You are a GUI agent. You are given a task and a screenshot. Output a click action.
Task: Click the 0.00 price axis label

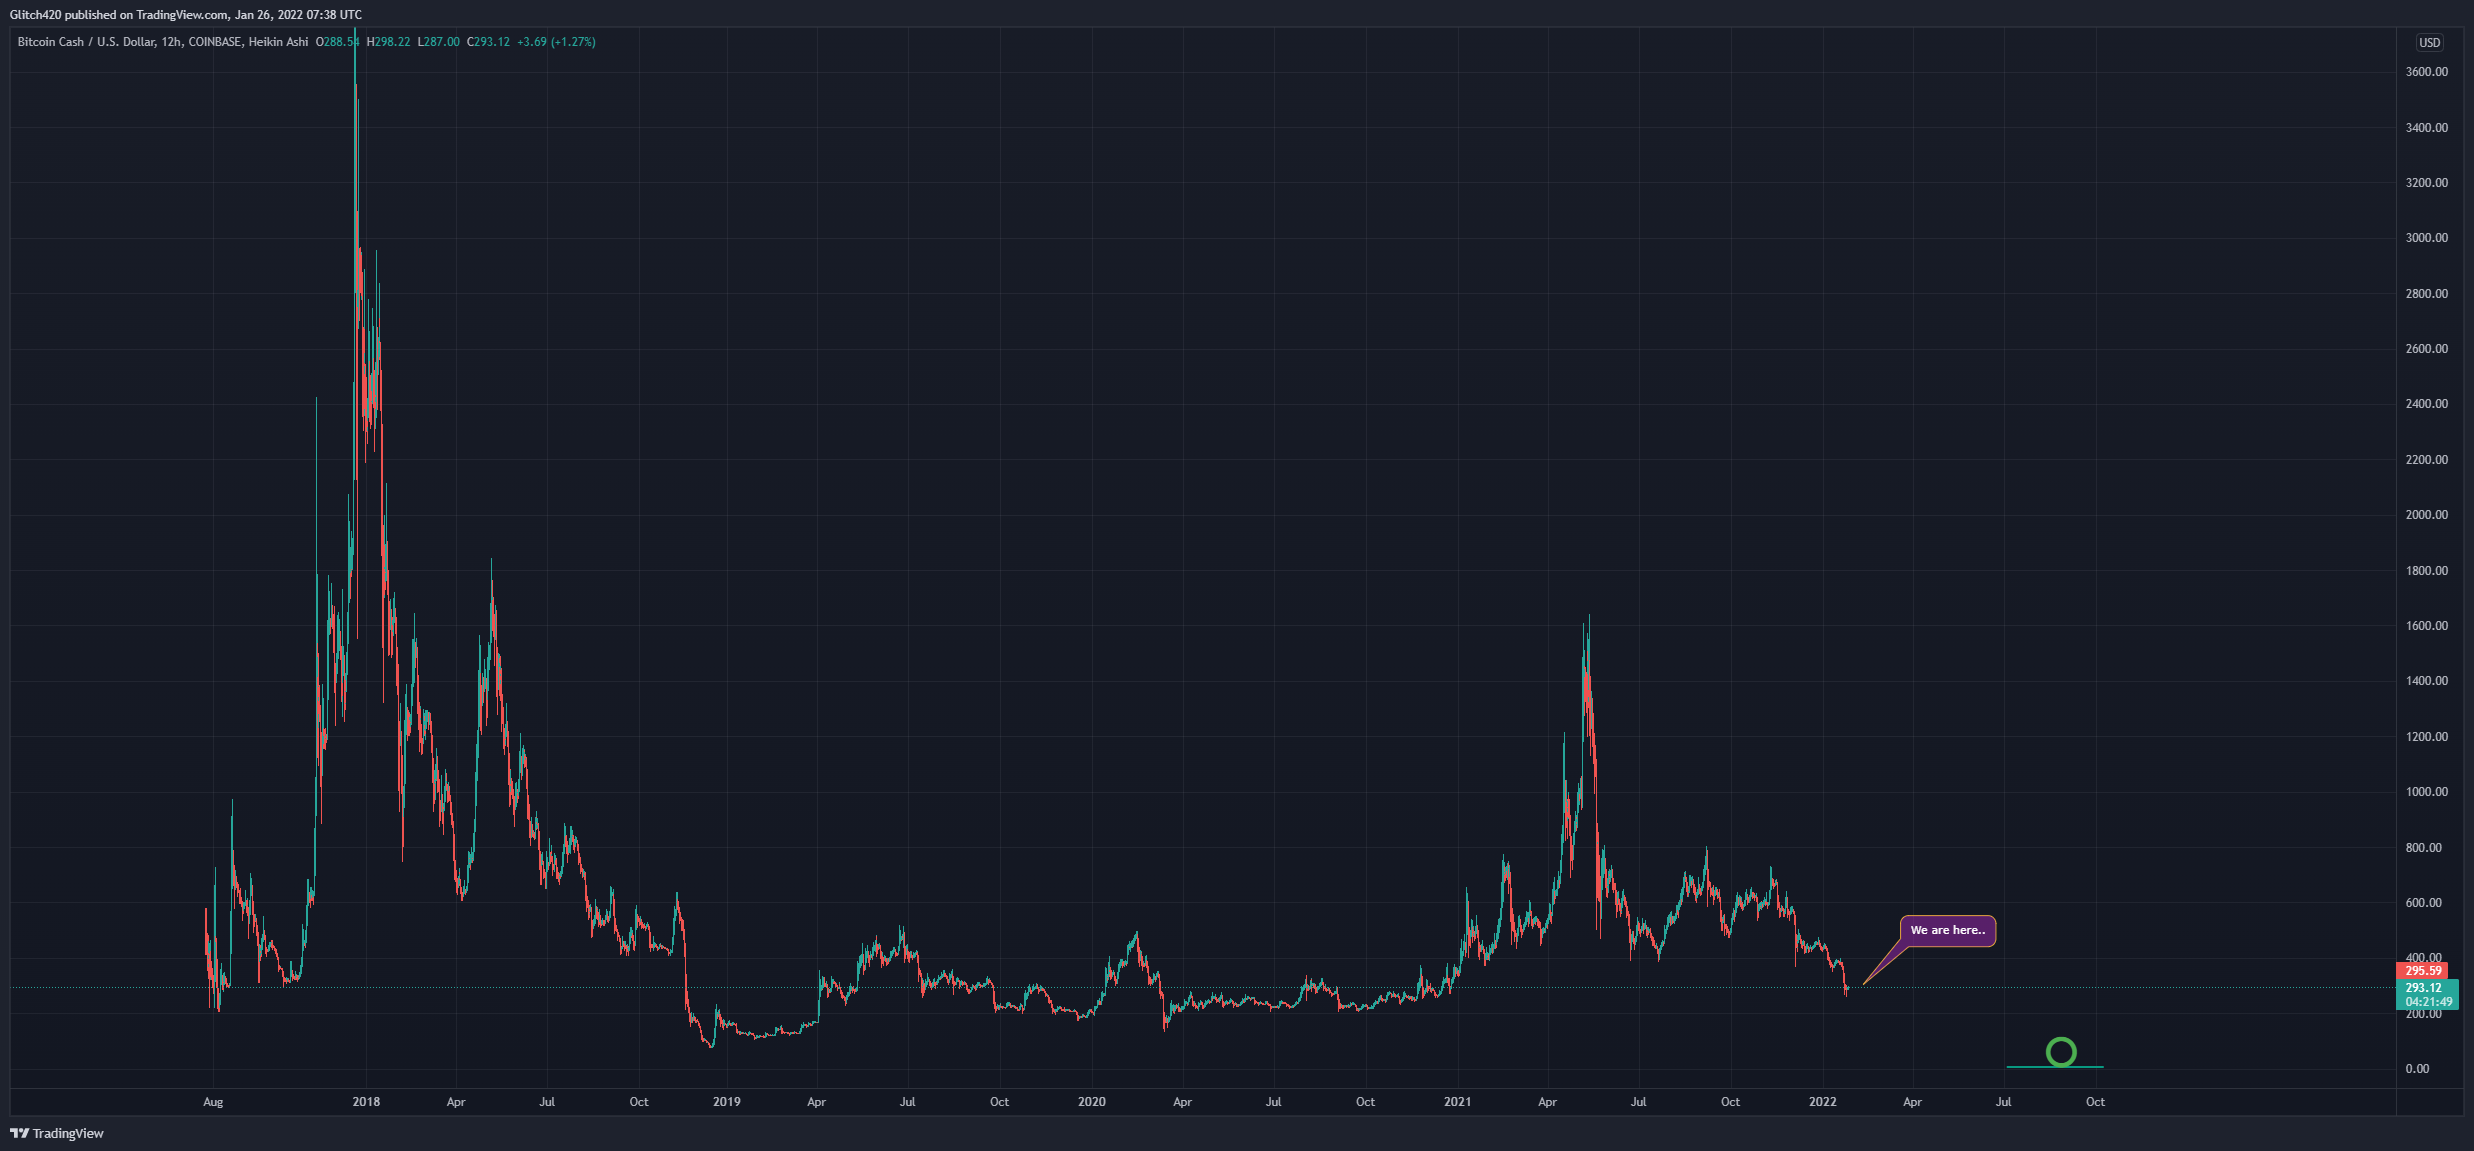point(2418,1069)
